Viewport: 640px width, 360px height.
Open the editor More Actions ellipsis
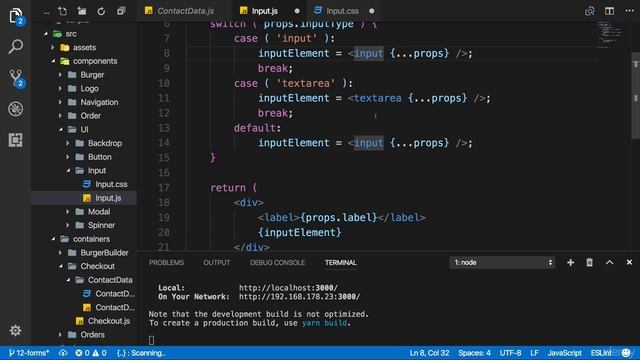[x=629, y=11]
